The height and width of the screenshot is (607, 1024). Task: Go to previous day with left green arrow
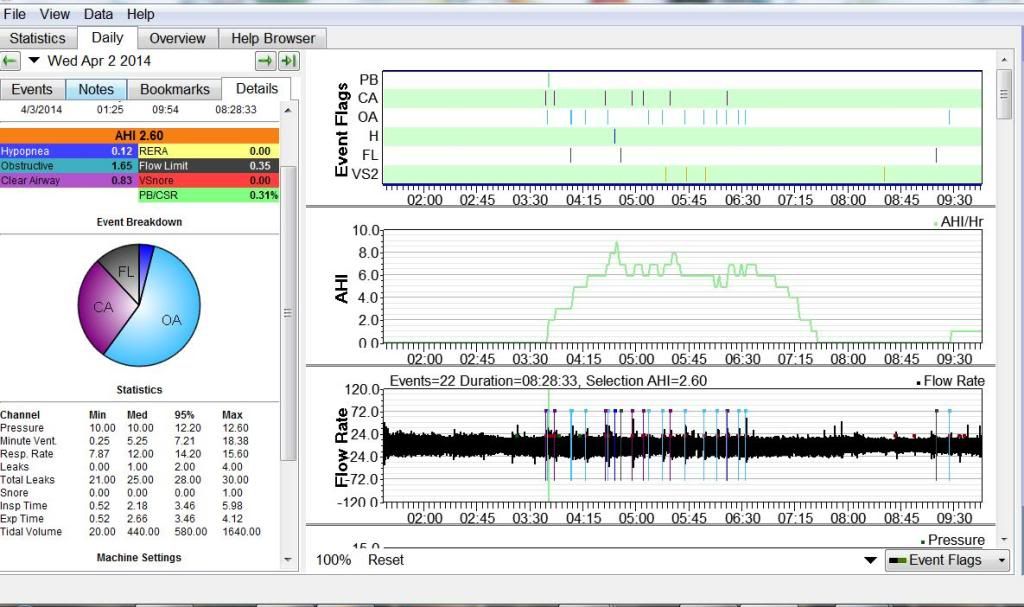10,61
